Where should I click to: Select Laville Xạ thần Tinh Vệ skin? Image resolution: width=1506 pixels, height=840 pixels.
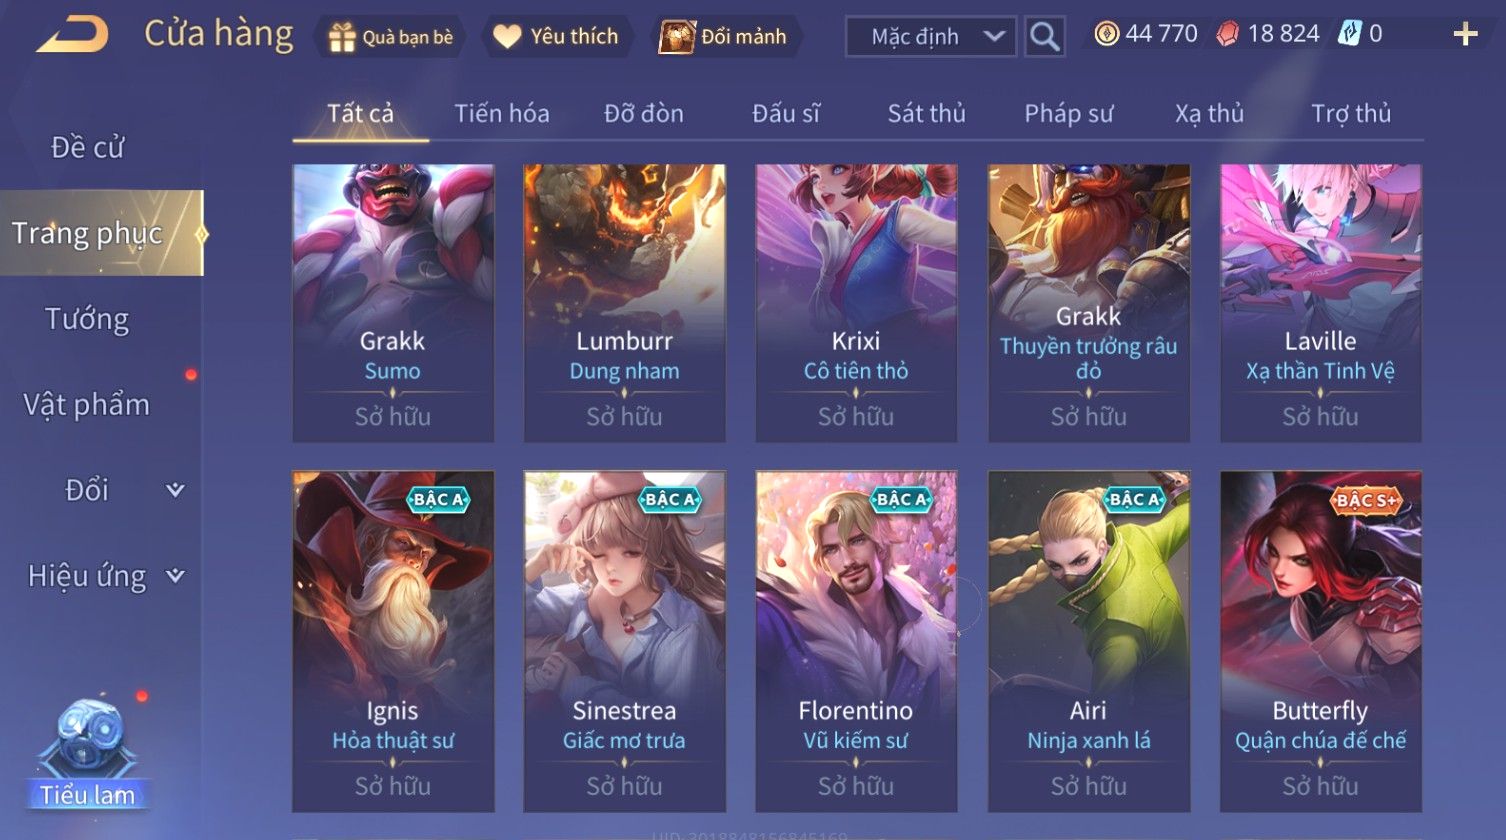pos(1320,303)
